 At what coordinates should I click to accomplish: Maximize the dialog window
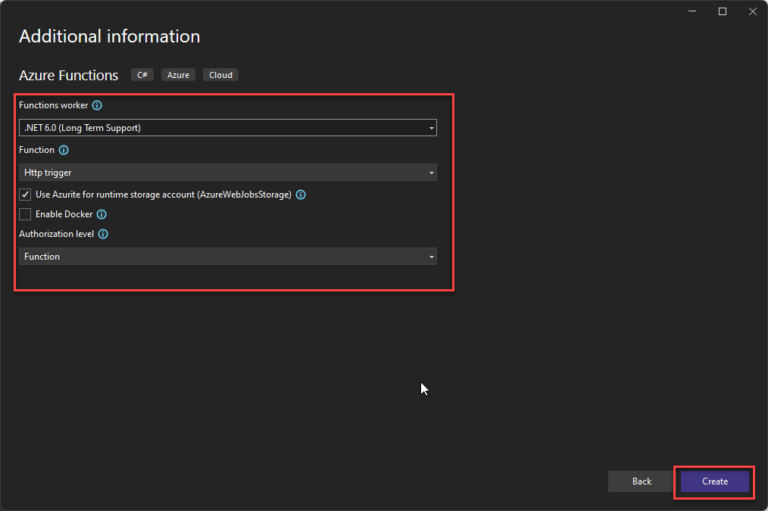click(x=722, y=11)
